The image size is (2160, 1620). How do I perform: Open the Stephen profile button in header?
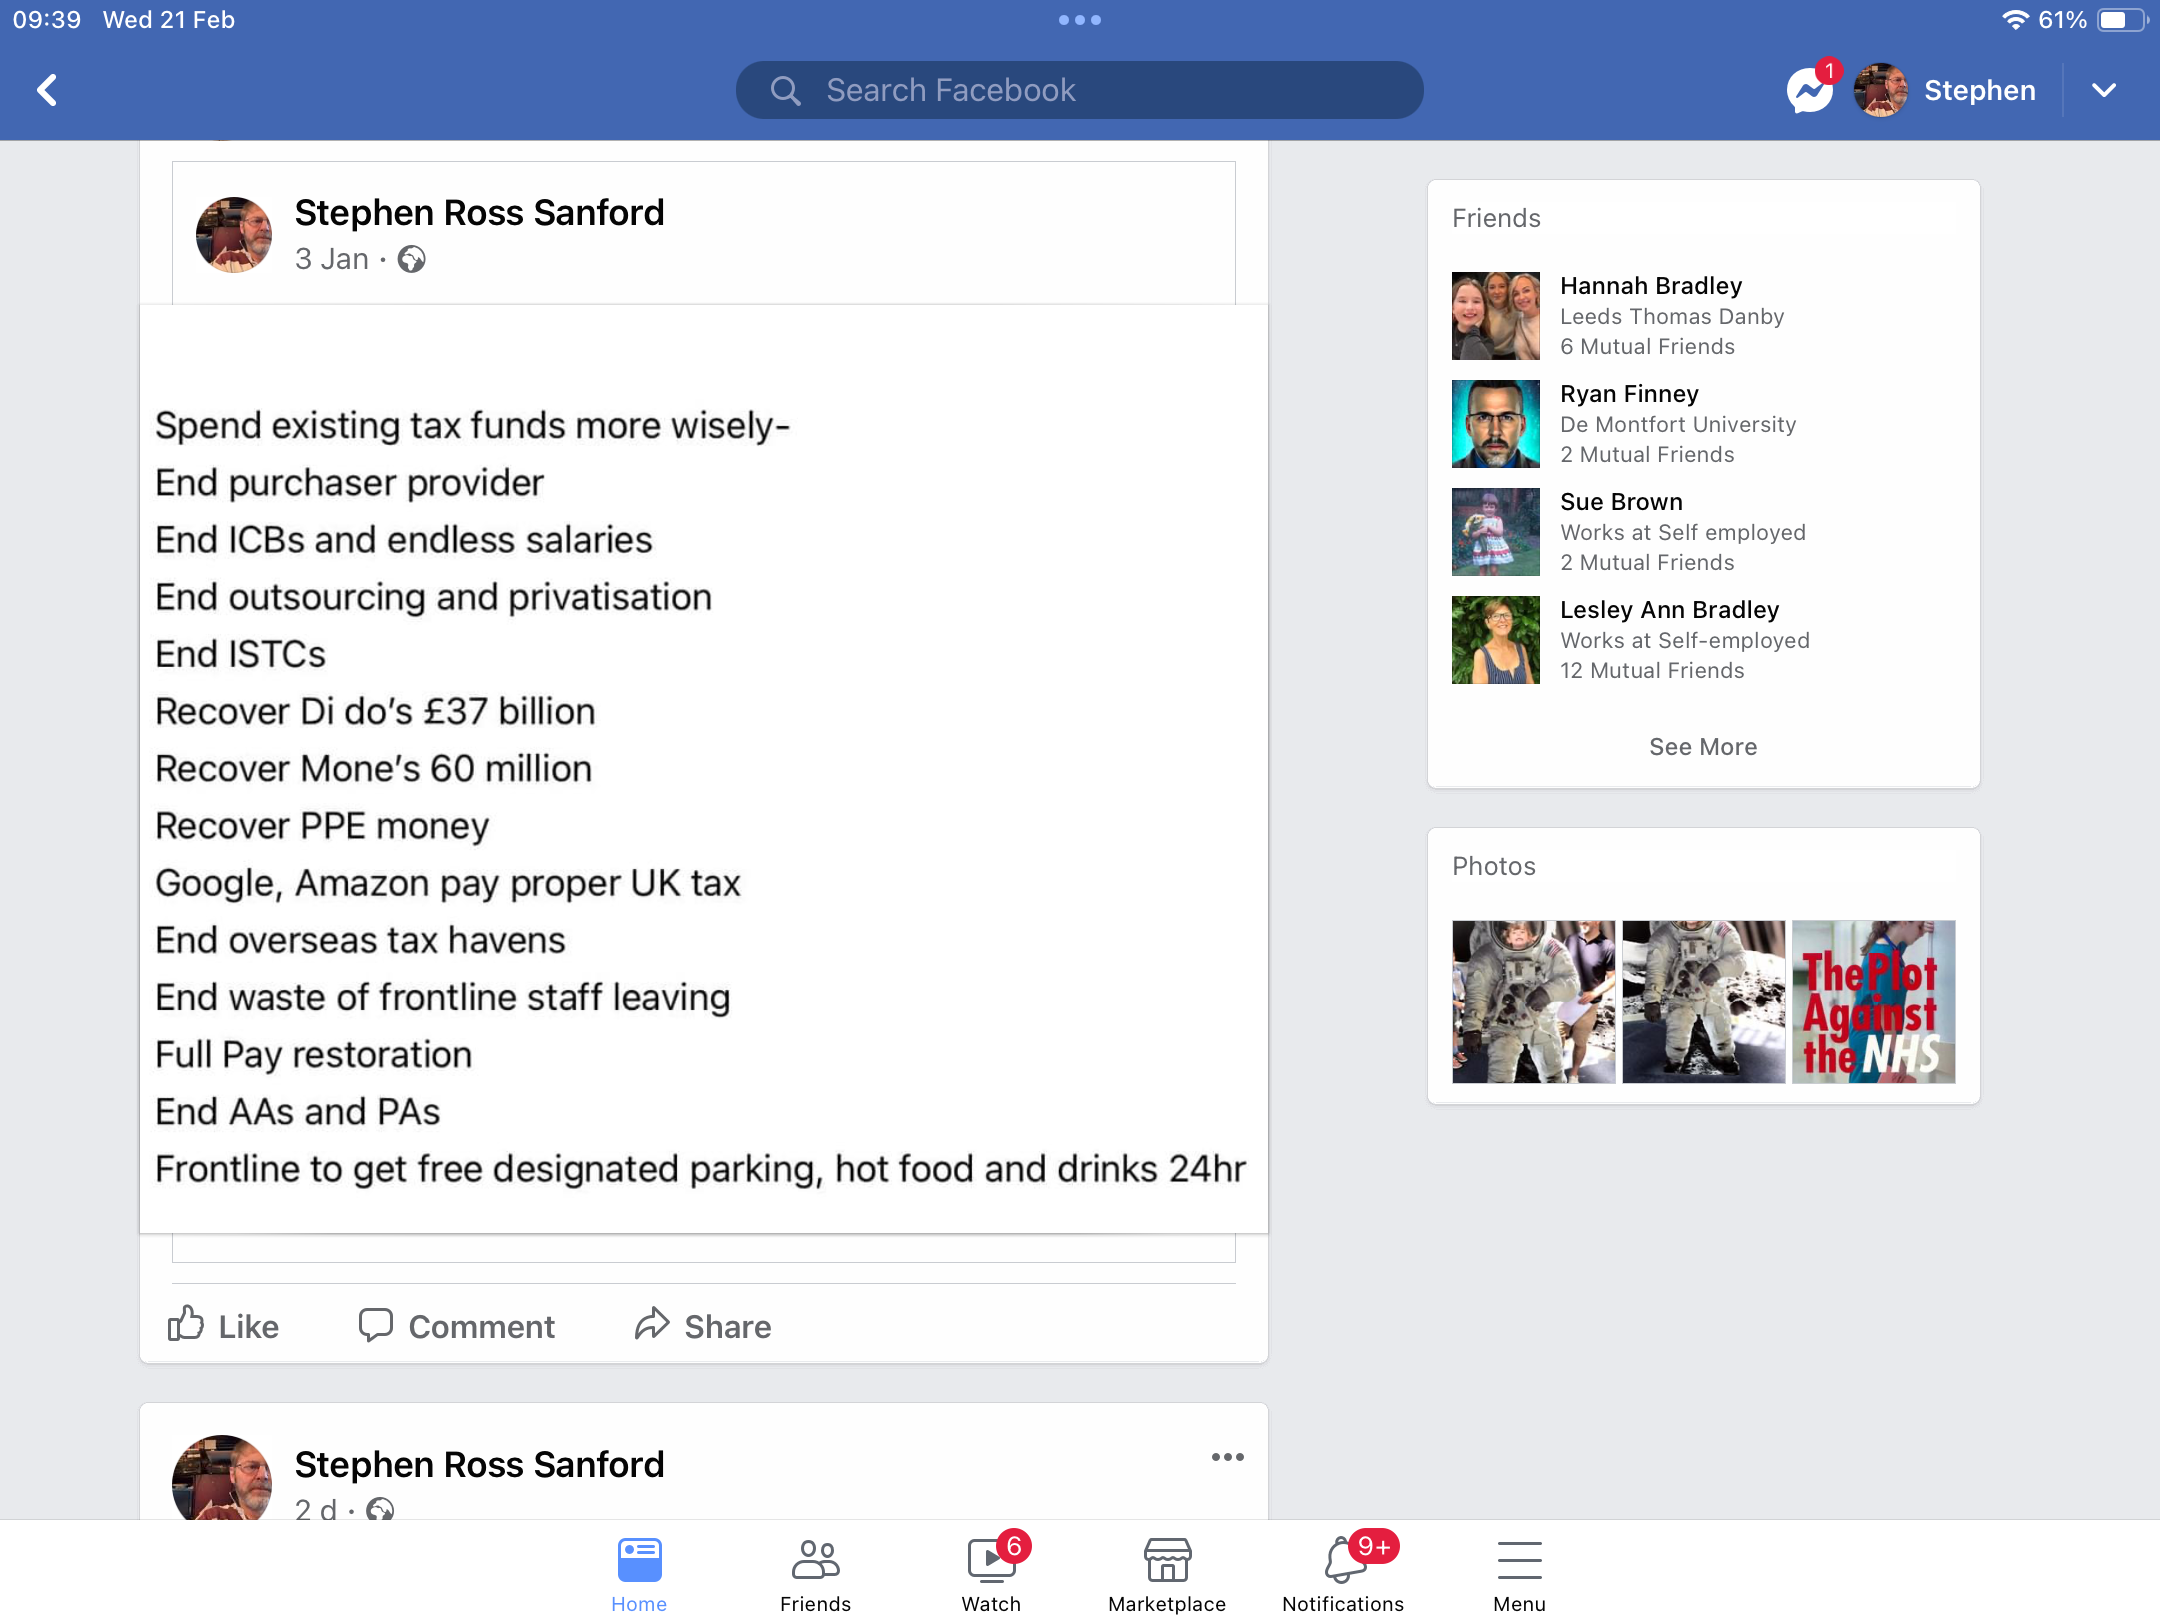click(x=1944, y=90)
